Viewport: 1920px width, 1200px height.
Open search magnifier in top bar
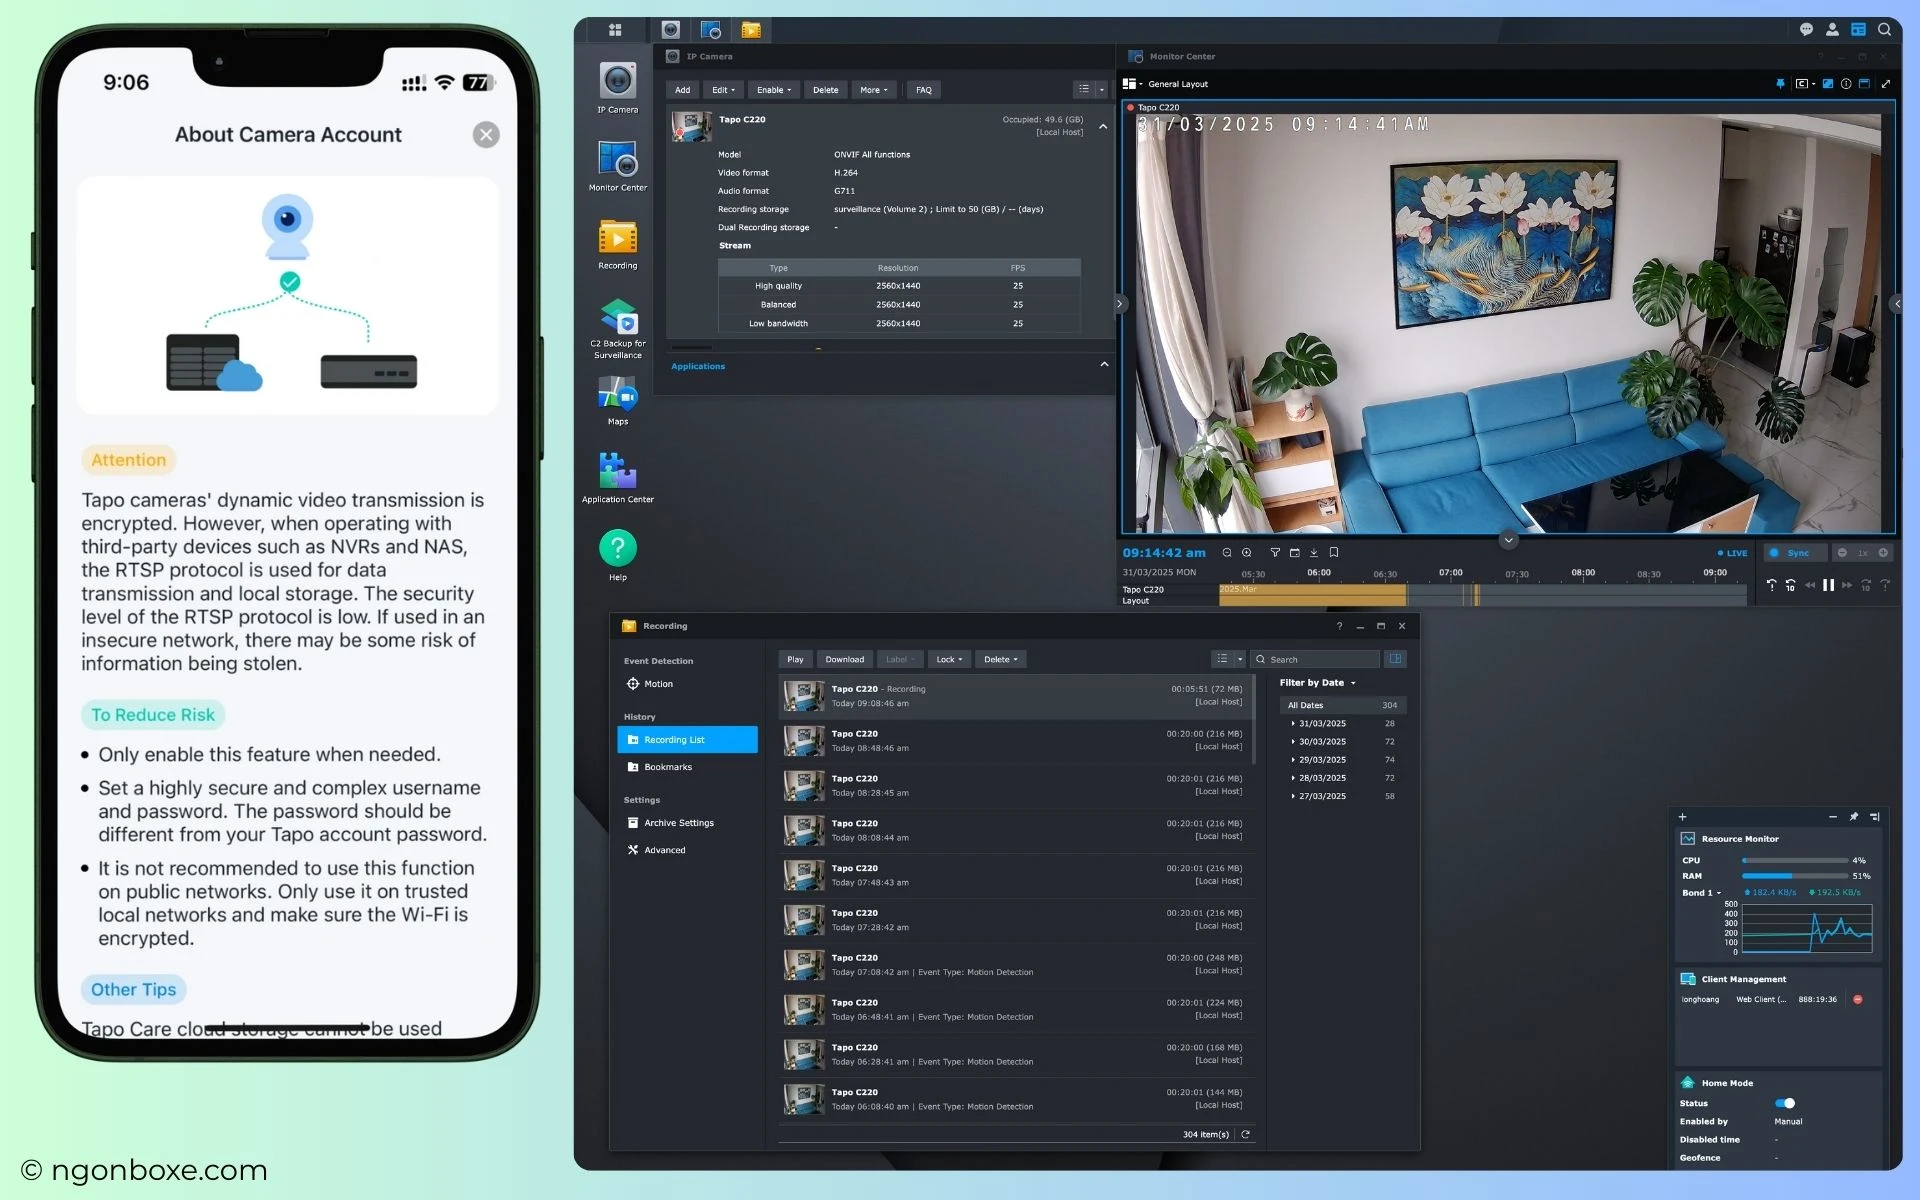(1884, 29)
